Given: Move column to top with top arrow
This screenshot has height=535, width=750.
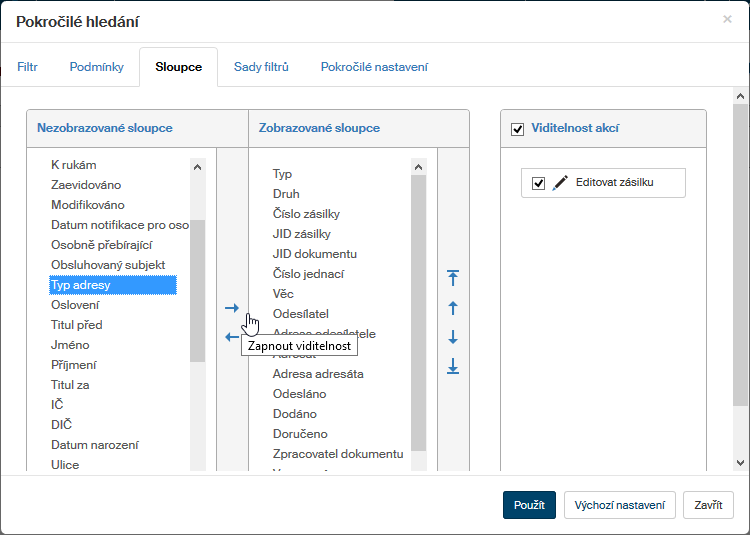Looking at the screenshot, I should click(453, 277).
